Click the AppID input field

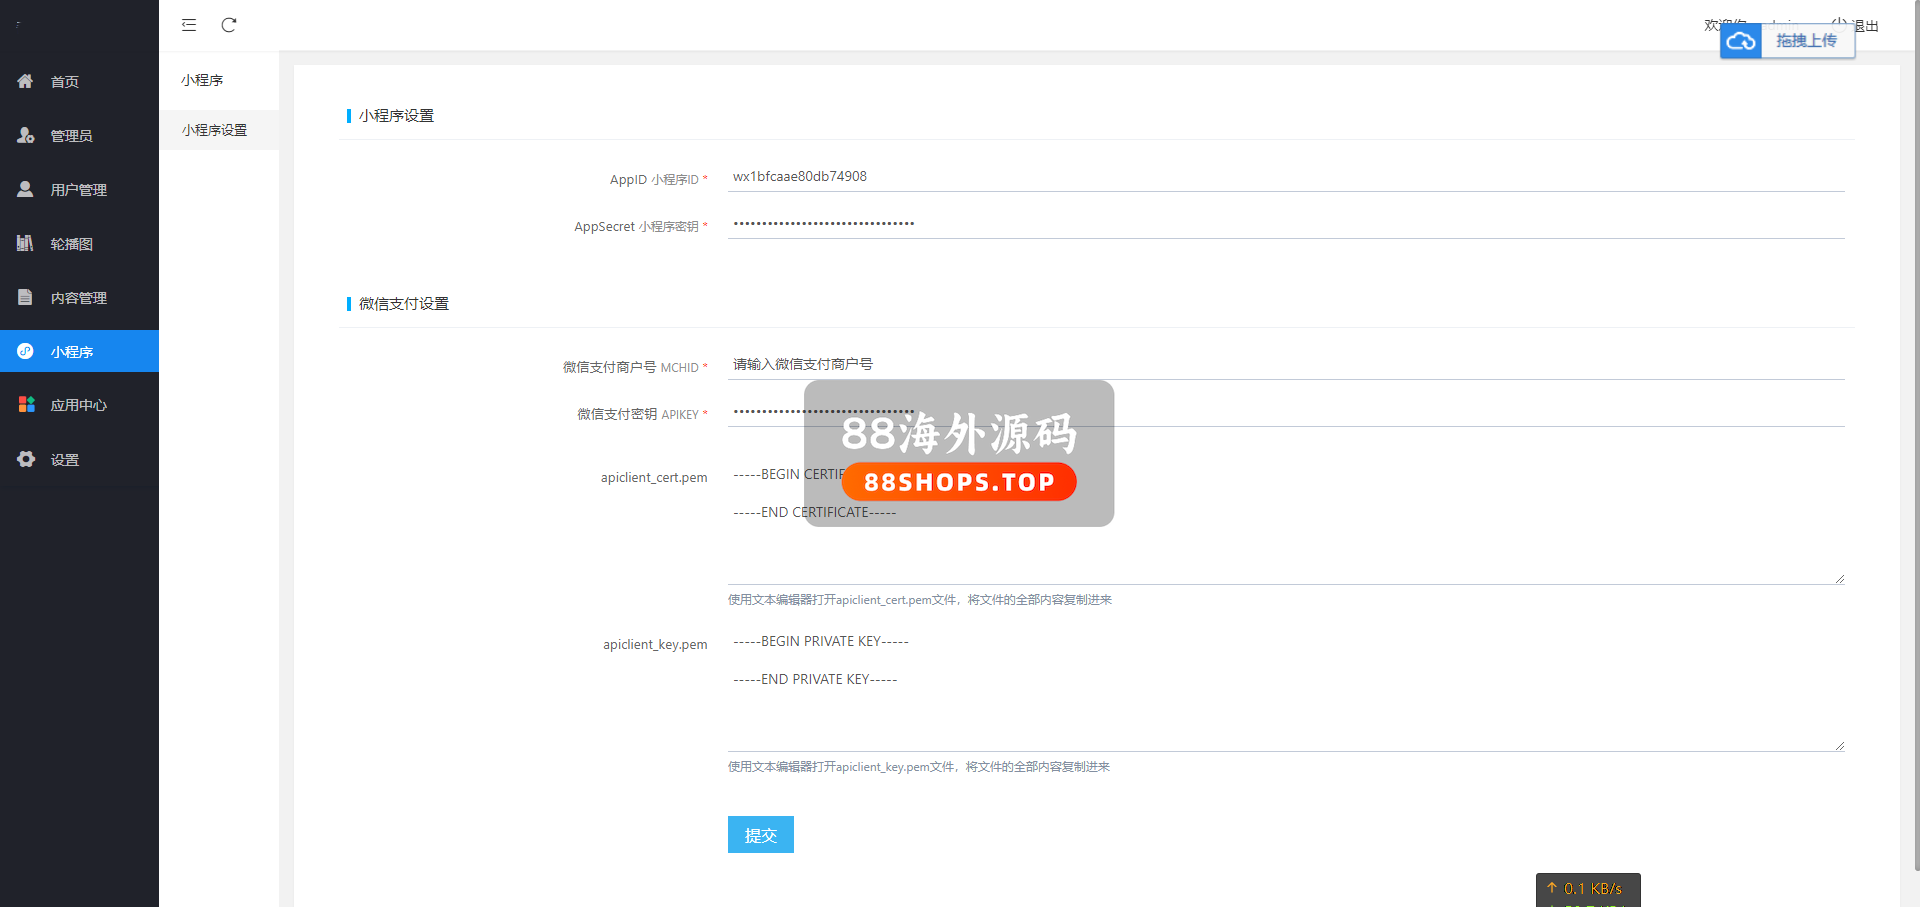1285,177
